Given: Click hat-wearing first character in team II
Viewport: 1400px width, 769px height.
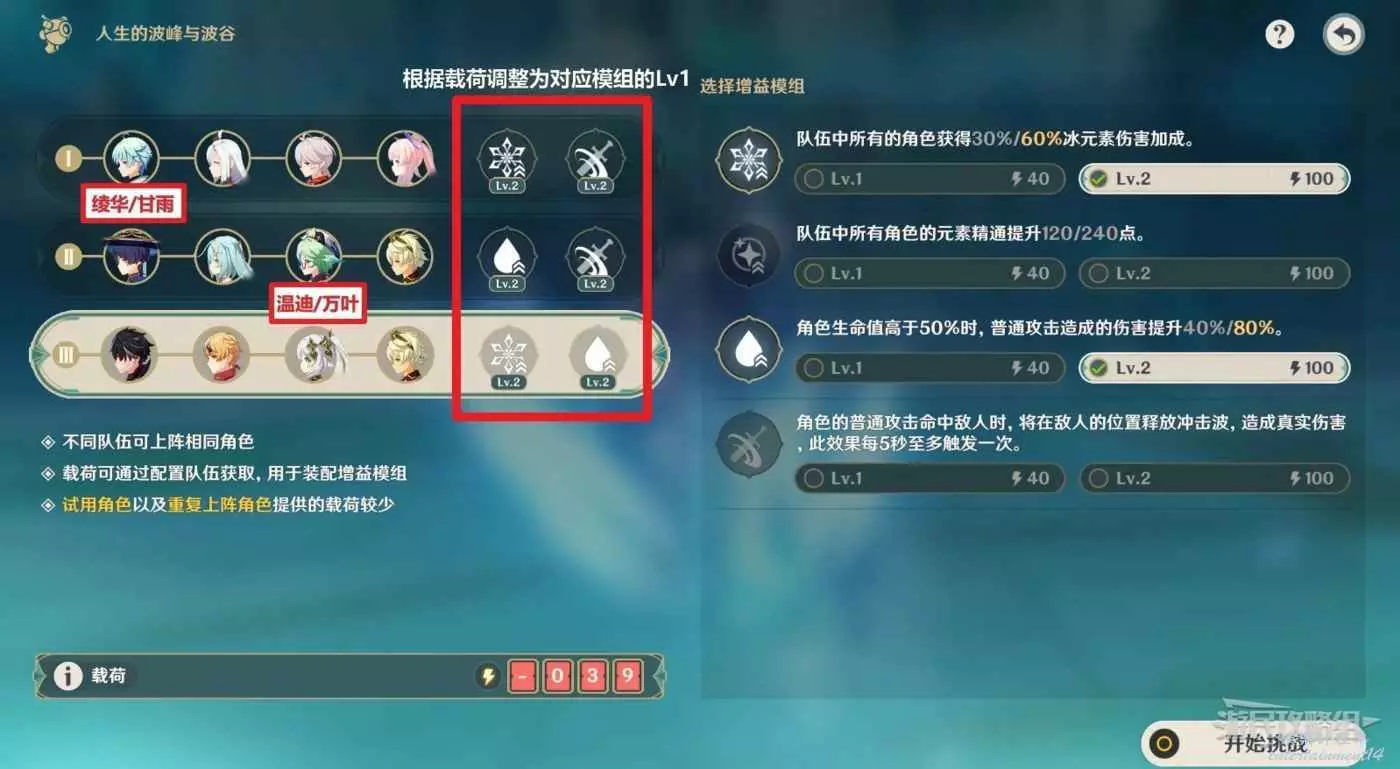Looking at the screenshot, I should click(x=132, y=257).
